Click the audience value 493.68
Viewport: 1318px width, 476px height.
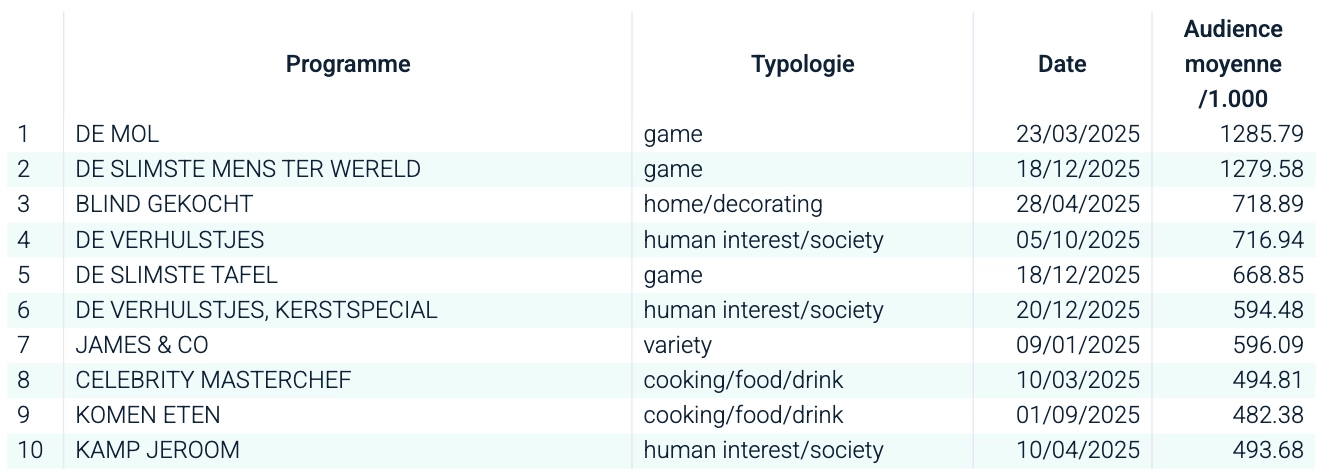coord(1267,450)
